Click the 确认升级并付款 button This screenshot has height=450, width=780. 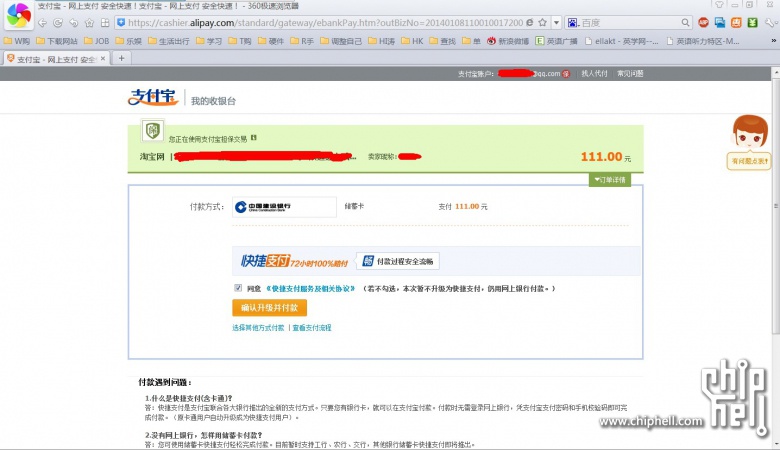[269, 308]
